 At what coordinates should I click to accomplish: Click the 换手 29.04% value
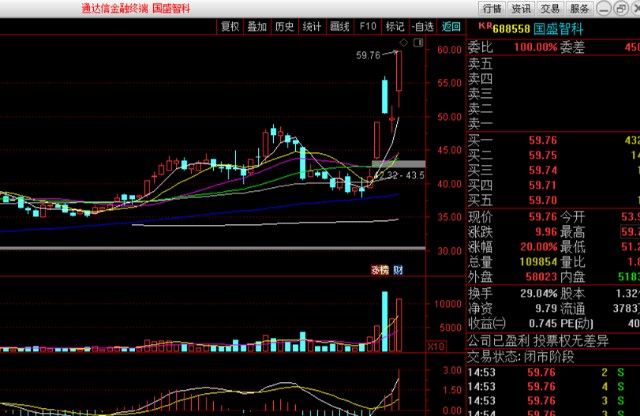539,294
